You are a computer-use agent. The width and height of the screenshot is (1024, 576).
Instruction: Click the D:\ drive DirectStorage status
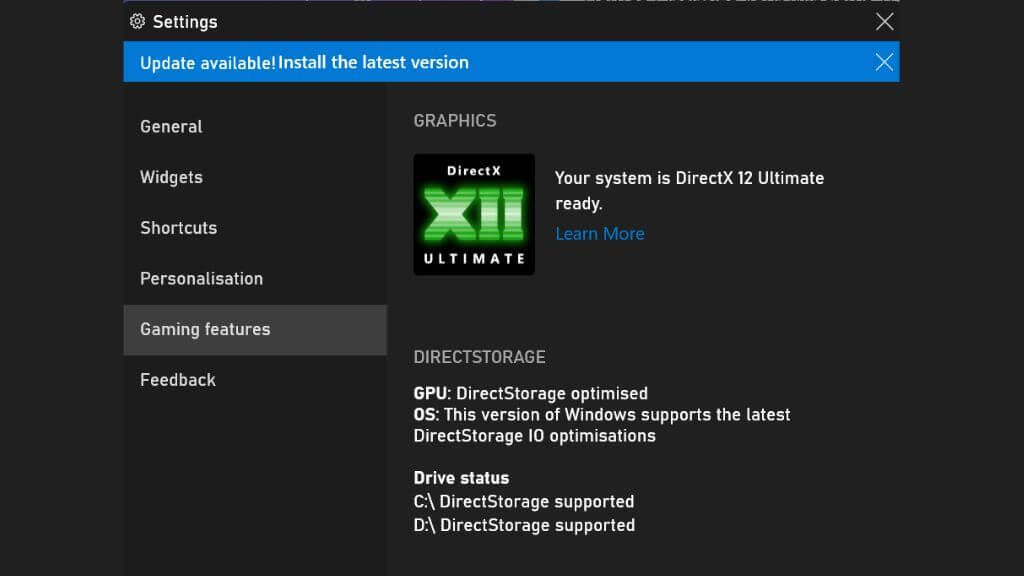pos(524,525)
